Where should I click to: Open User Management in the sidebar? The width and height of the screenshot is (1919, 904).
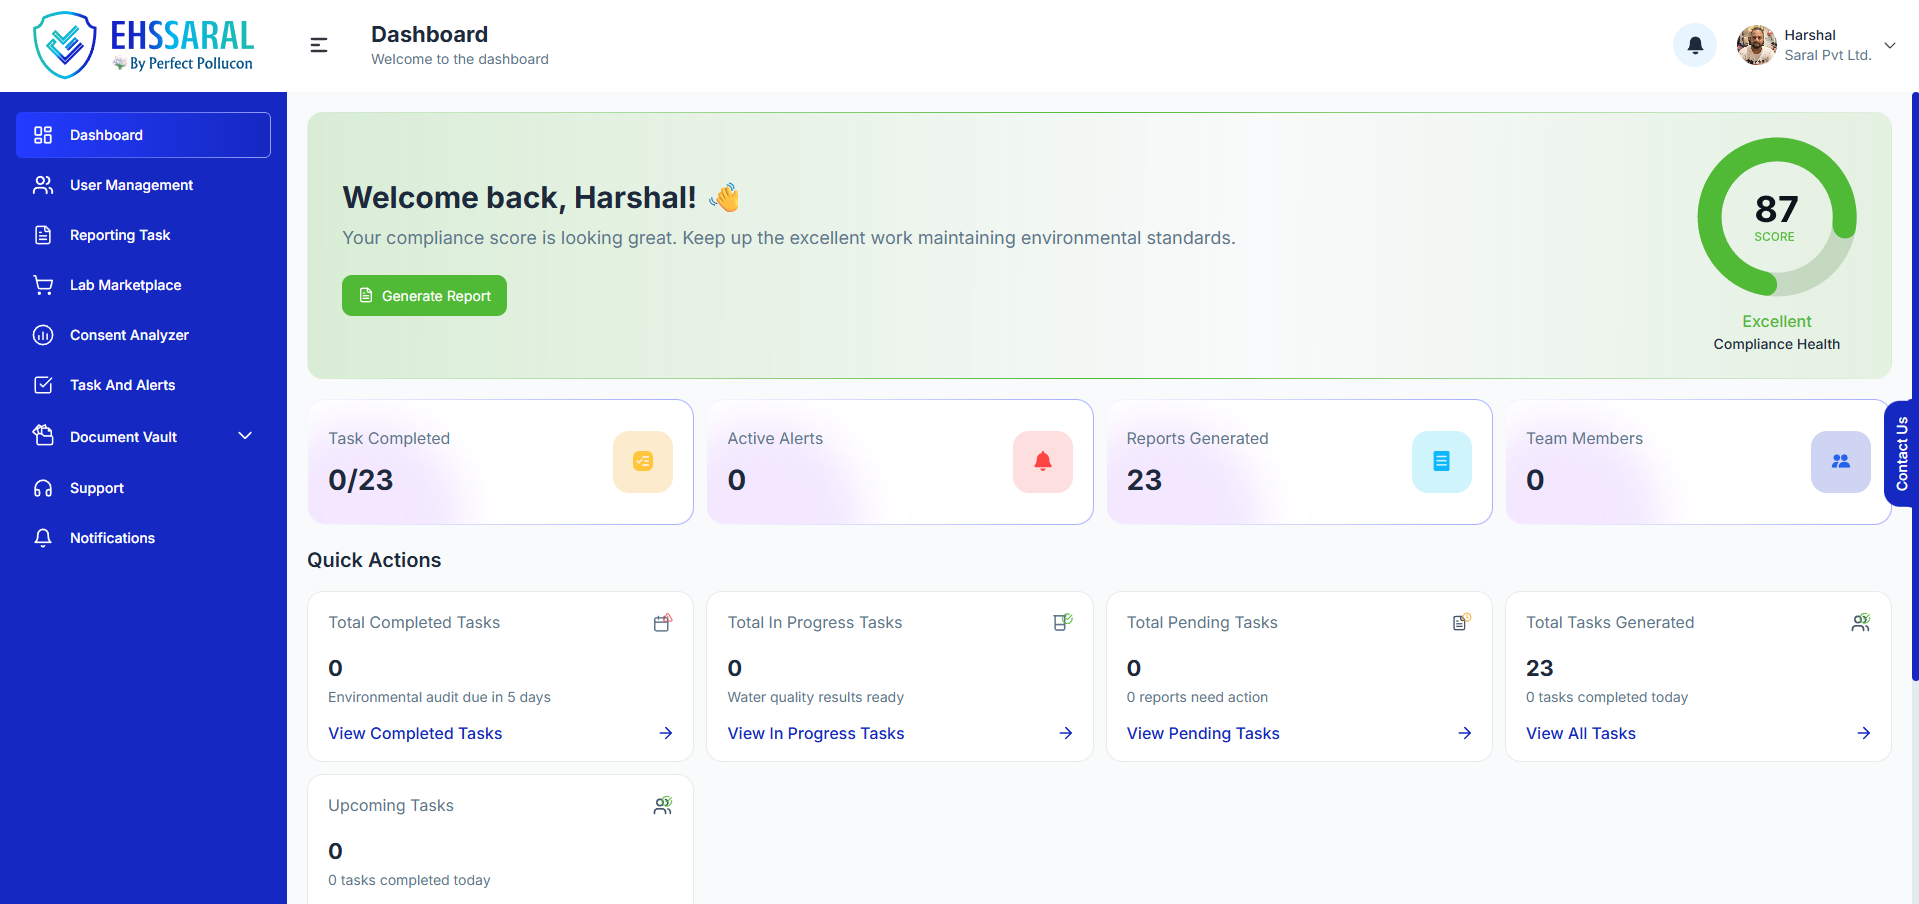point(131,185)
